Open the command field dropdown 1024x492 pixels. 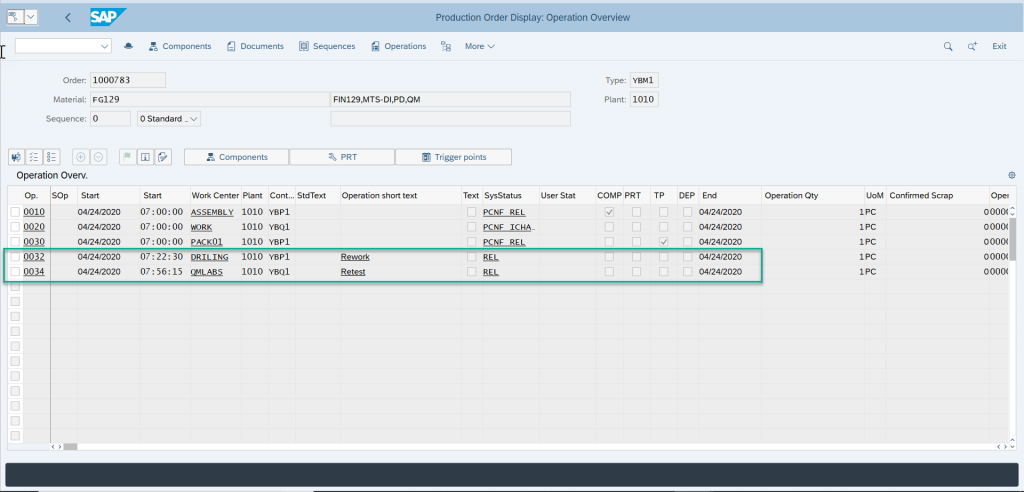(104, 46)
